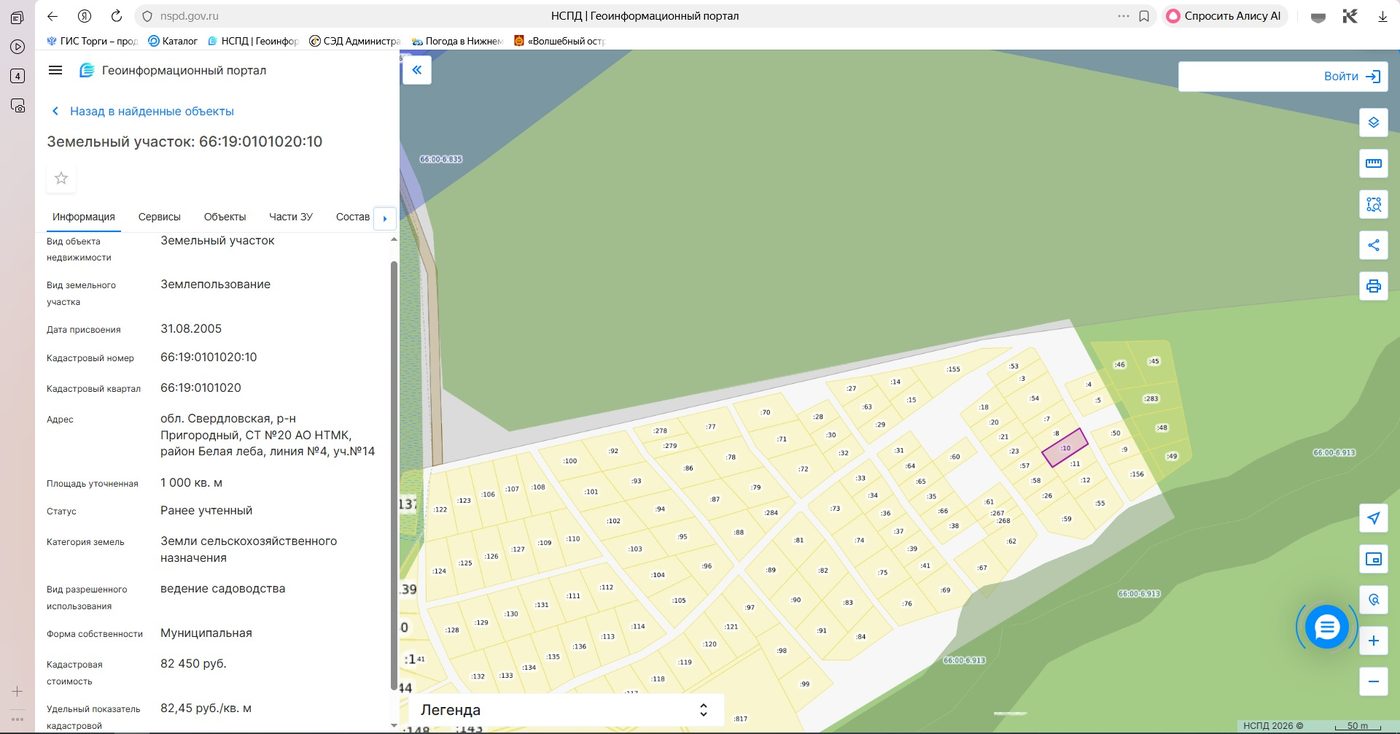Screen dimensions: 1400x734
Task: Zoom out of the map with the minus button
Action: point(1374,682)
